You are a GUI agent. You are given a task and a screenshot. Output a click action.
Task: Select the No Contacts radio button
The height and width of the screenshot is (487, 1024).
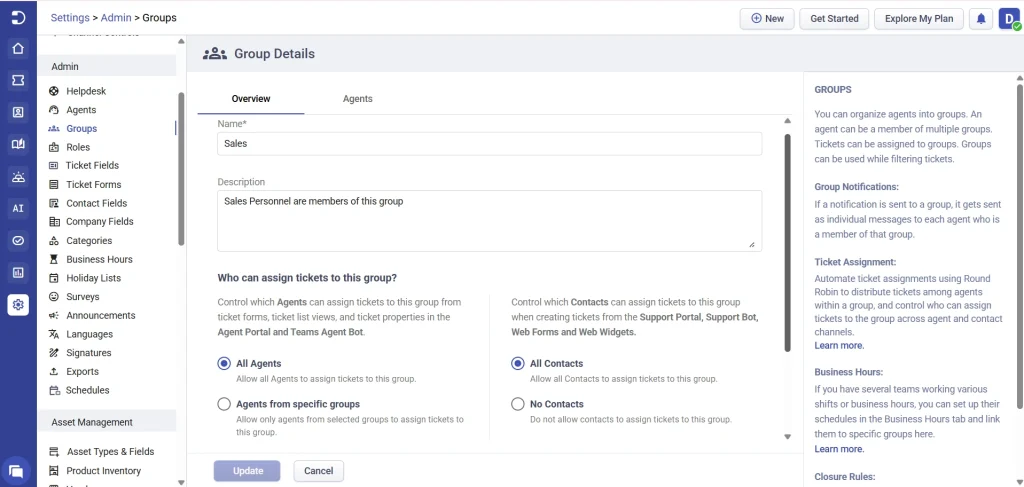click(x=518, y=404)
